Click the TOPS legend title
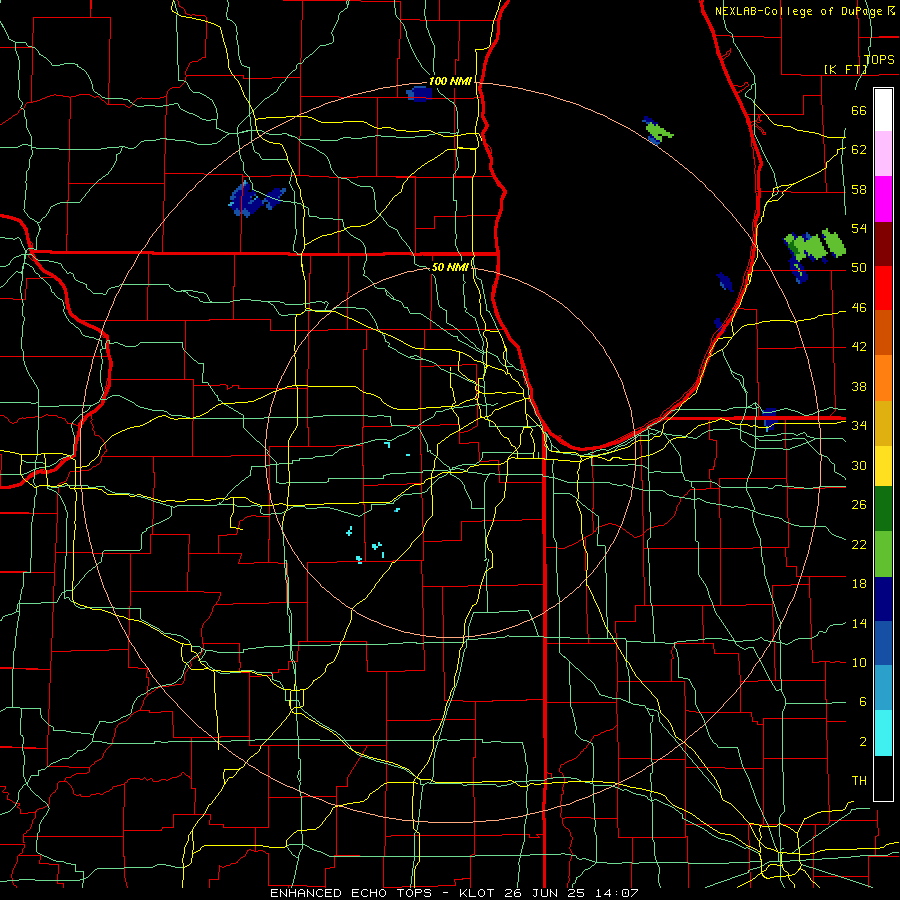900x900 pixels. pyautogui.click(x=879, y=60)
